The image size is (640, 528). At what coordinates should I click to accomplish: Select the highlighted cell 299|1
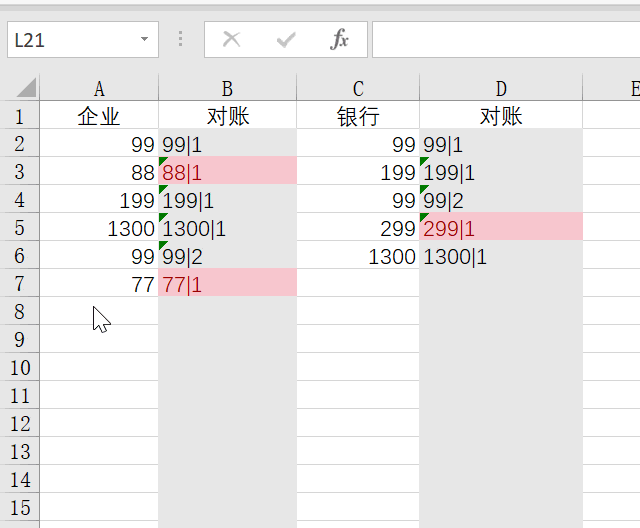point(501,227)
